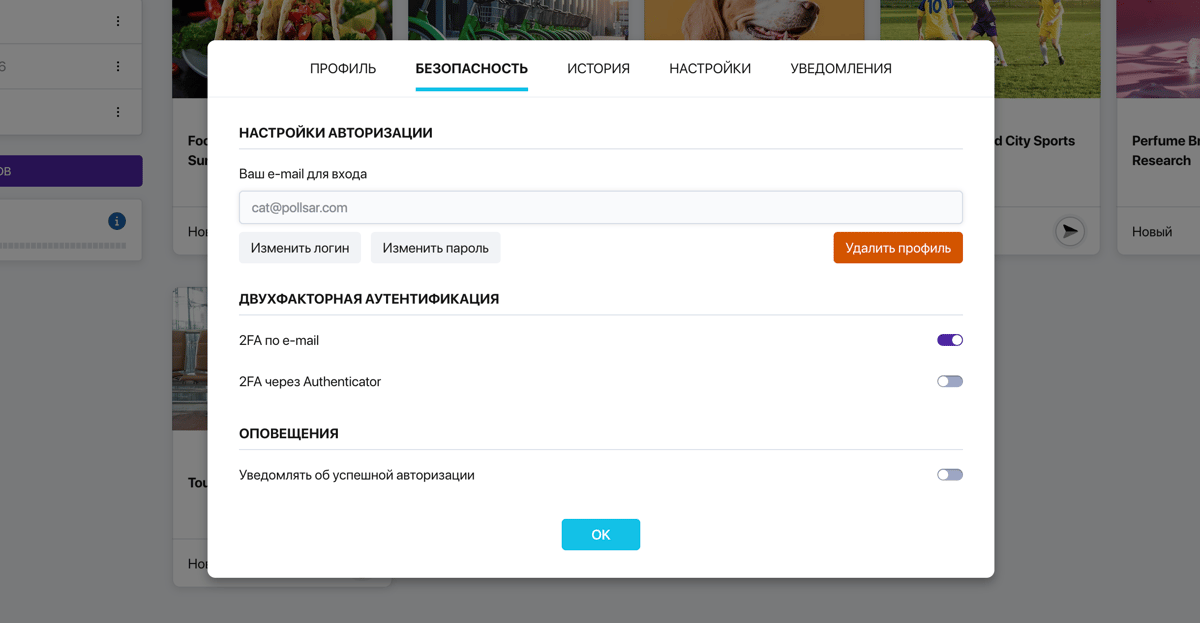Click the blue info icon in left panel
Image resolution: width=1200 pixels, height=623 pixels.
[117, 221]
